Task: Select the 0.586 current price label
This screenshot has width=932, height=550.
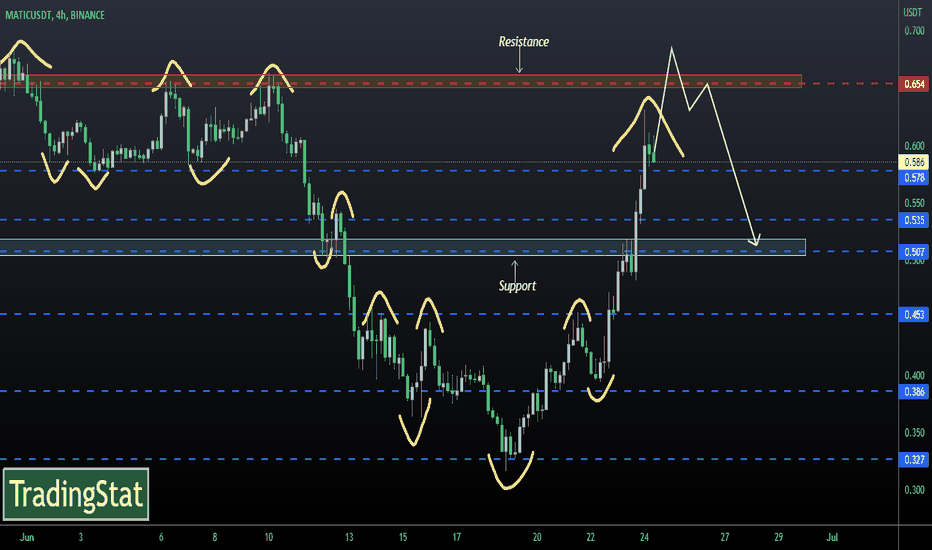Action: coord(914,162)
